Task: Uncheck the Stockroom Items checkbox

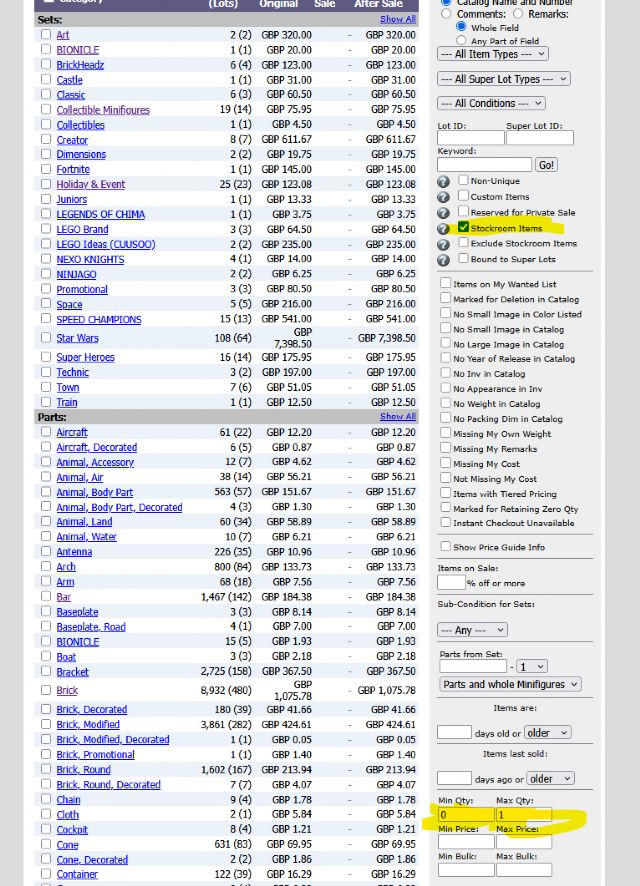Action: click(463, 228)
